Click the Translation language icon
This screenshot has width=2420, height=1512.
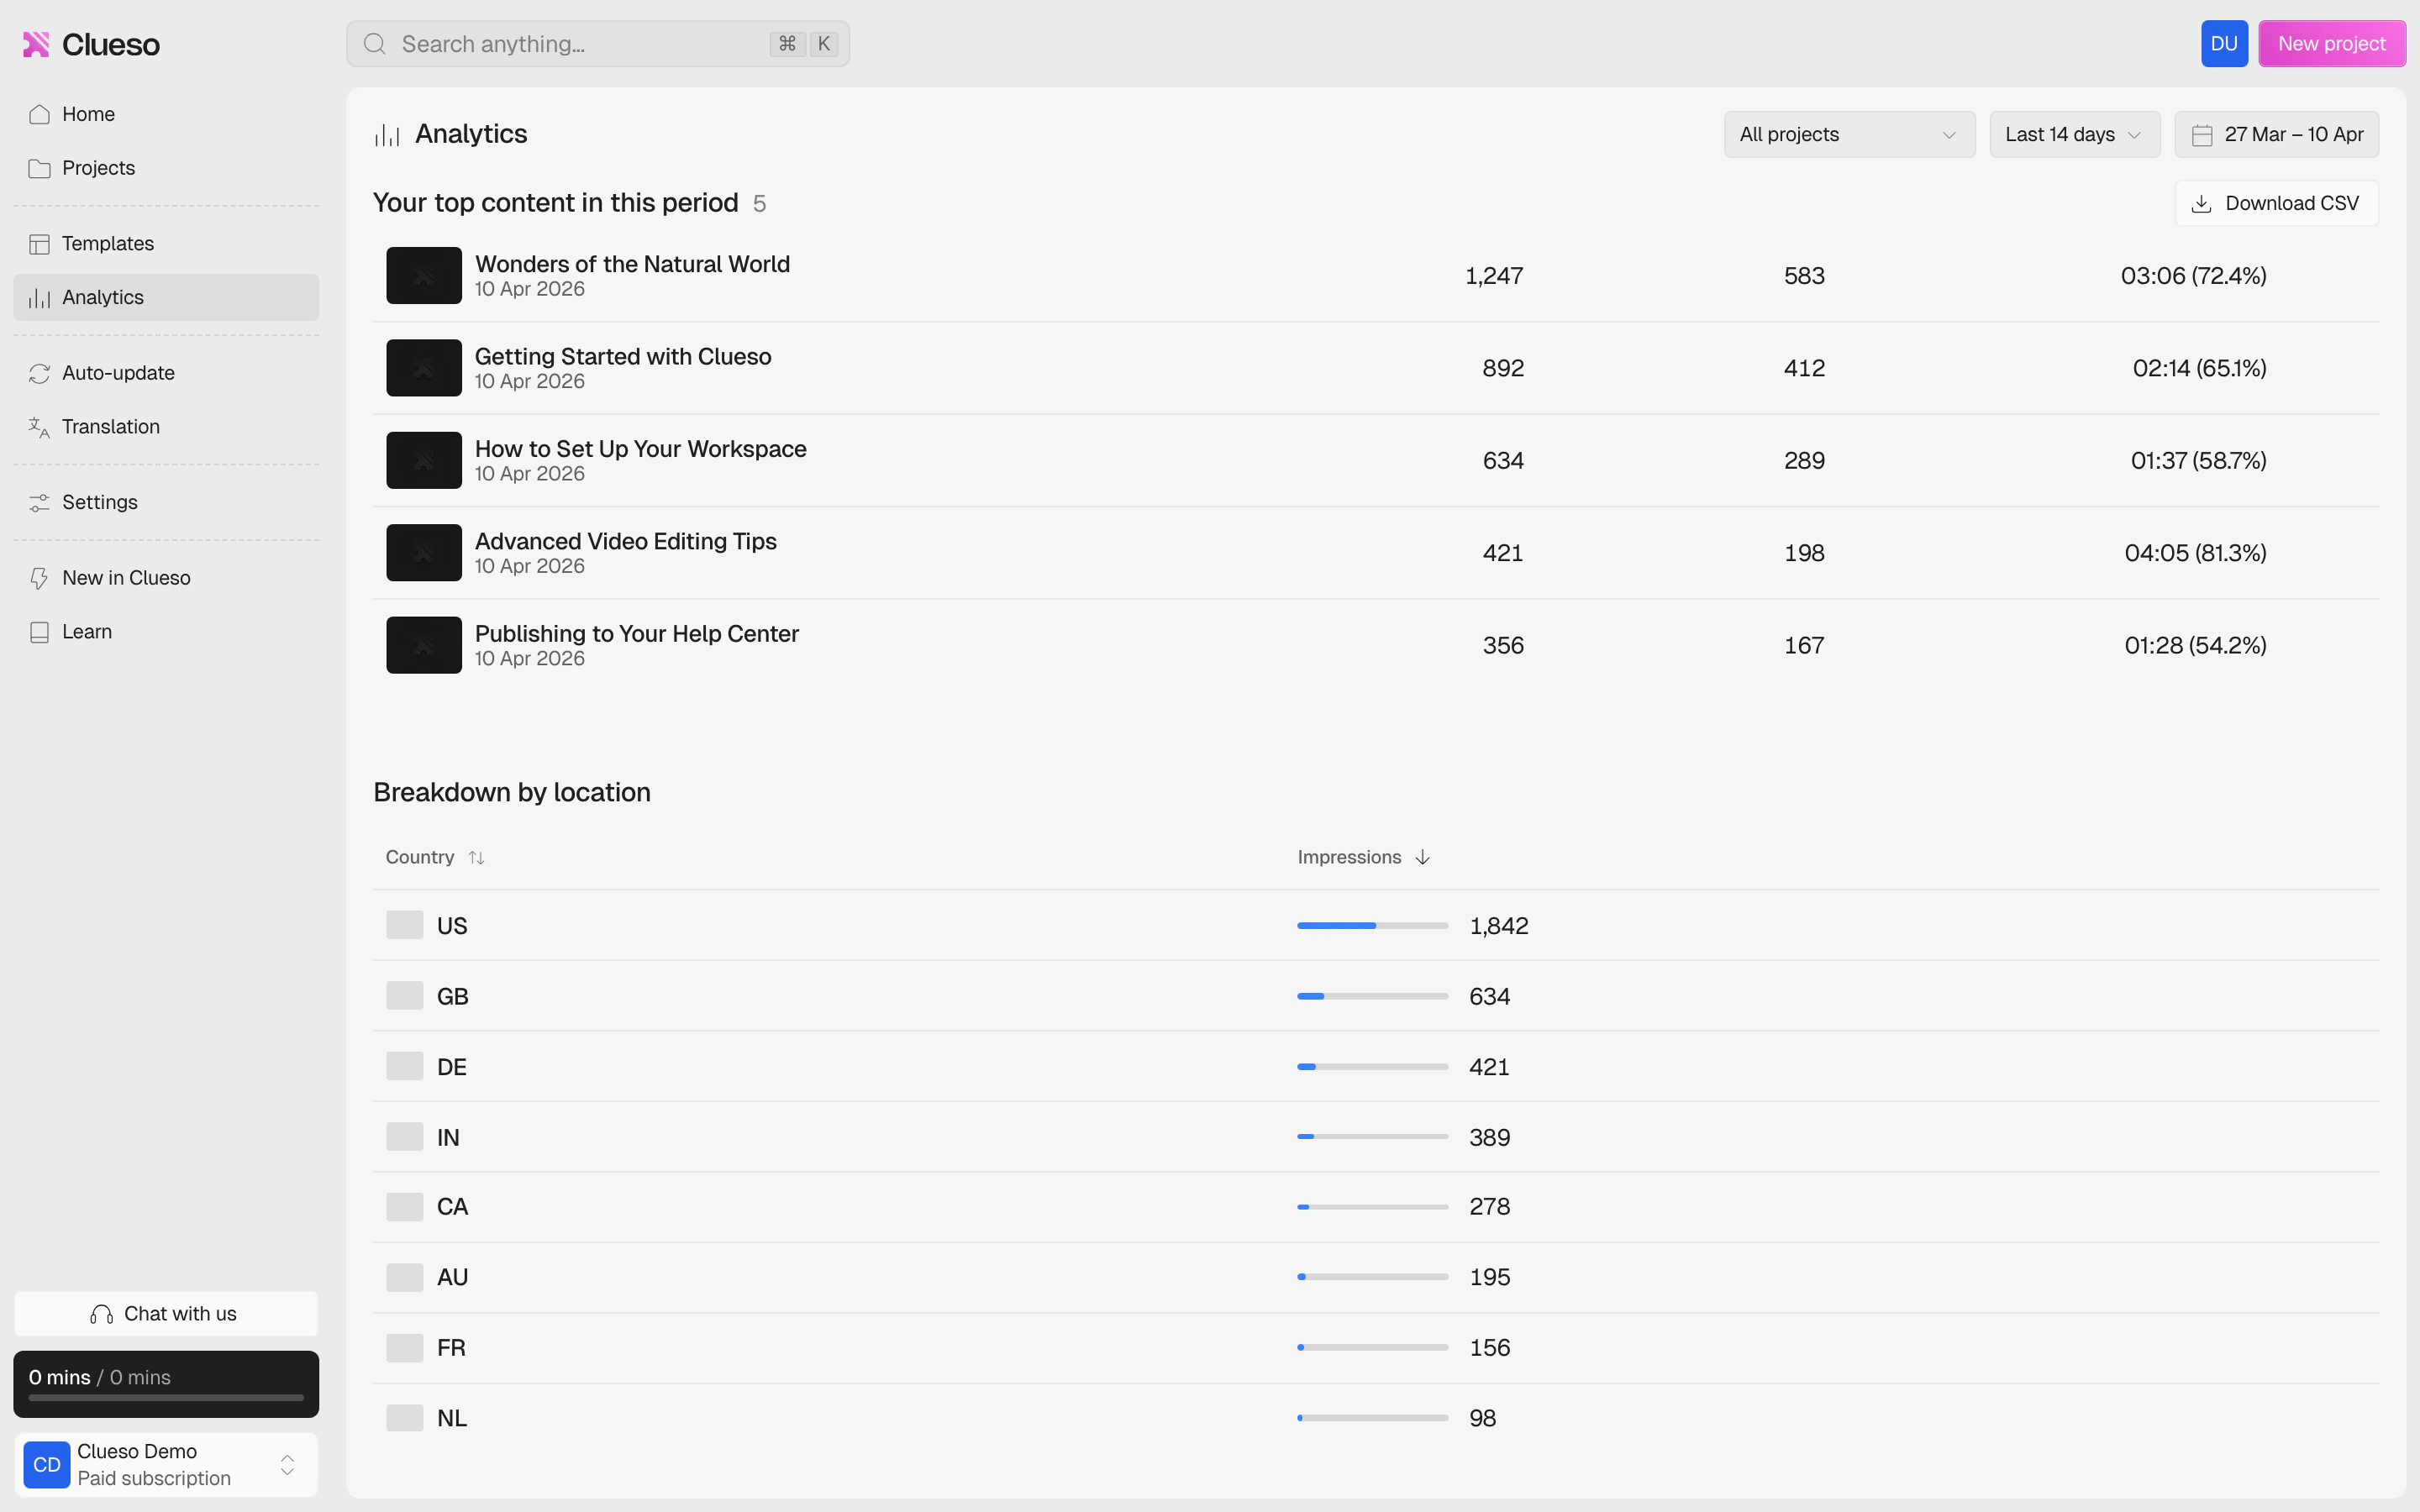click(39, 427)
